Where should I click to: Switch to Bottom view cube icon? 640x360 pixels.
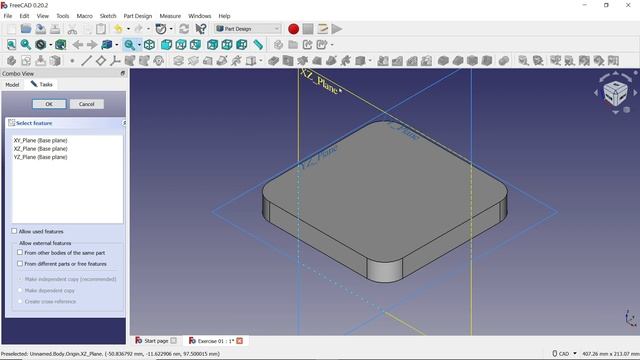point(227,44)
